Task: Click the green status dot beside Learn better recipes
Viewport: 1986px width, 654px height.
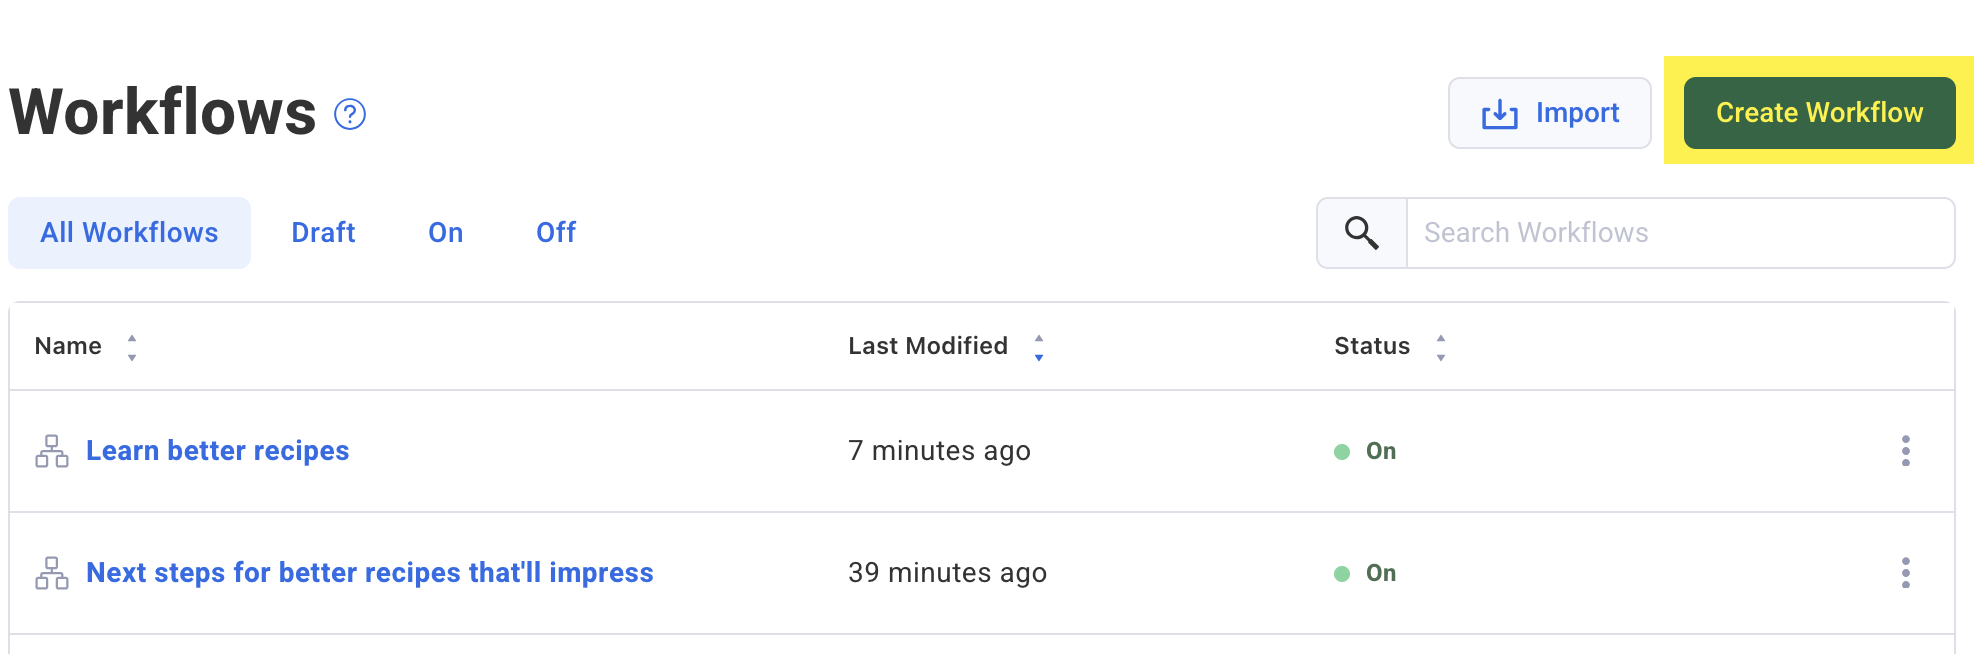Action: (x=1341, y=451)
